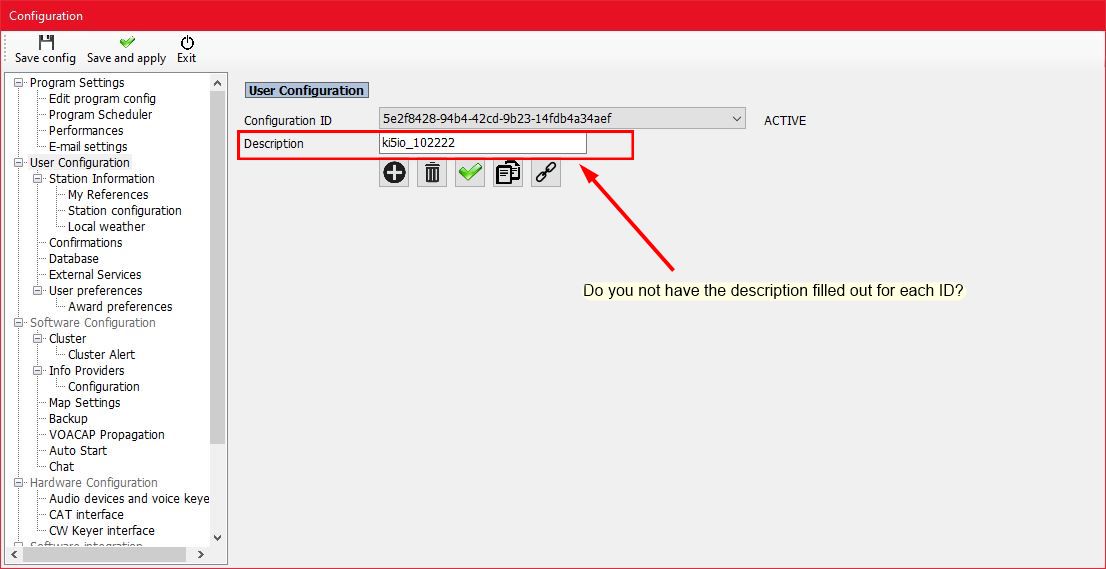Open My References

pyautogui.click(x=108, y=195)
